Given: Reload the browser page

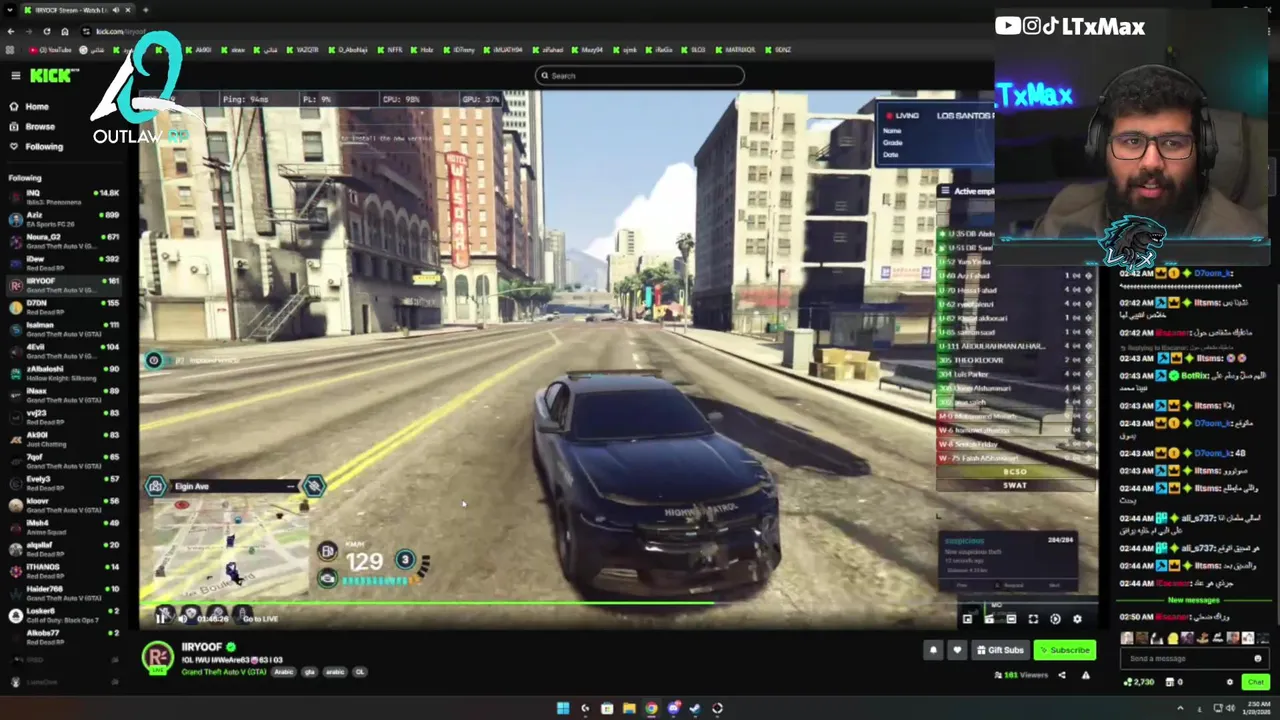Looking at the screenshot, I should [46, 31].
